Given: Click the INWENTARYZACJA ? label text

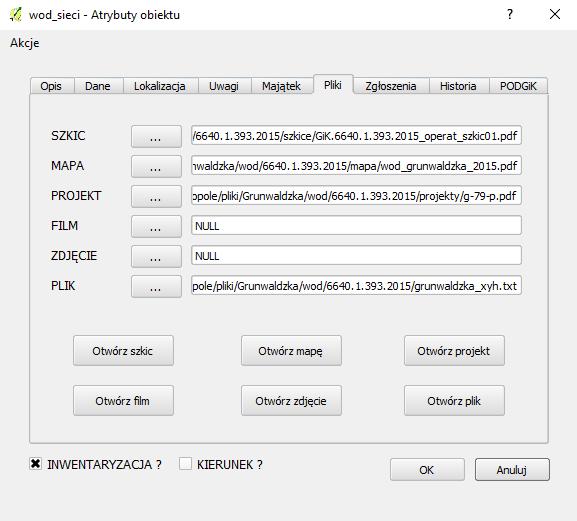Looking at the screenshot, I should click(105, 465).
